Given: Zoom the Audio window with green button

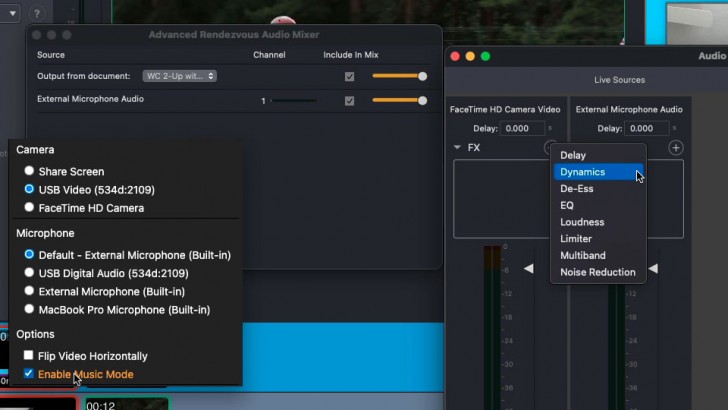Looking at the screenshot, I should pos(486,56).
